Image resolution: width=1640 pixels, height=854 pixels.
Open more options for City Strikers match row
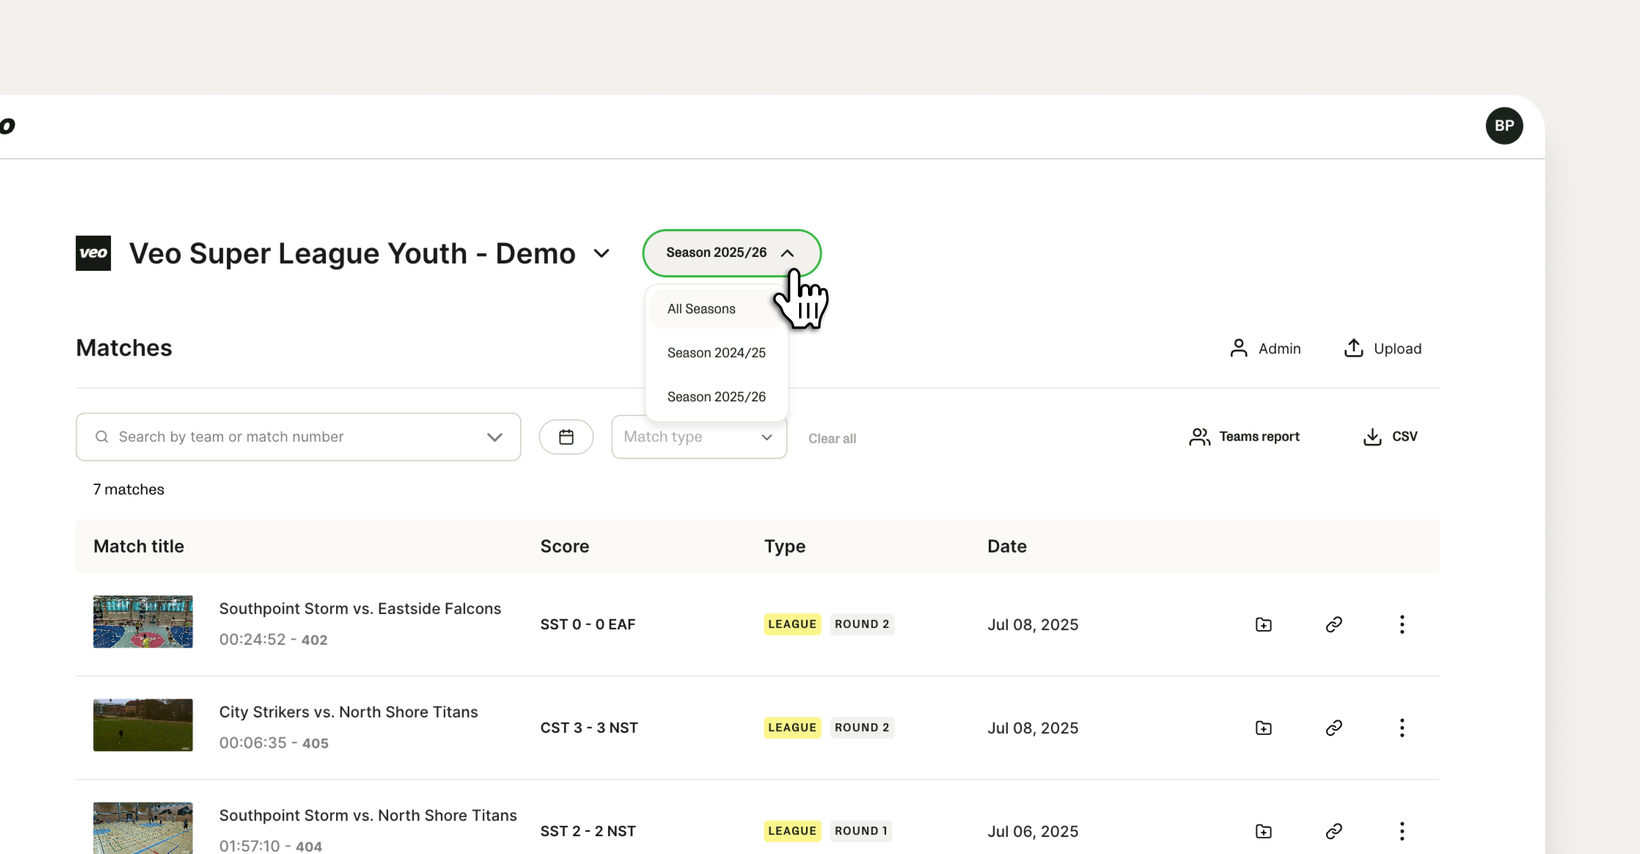(1402, 728)
